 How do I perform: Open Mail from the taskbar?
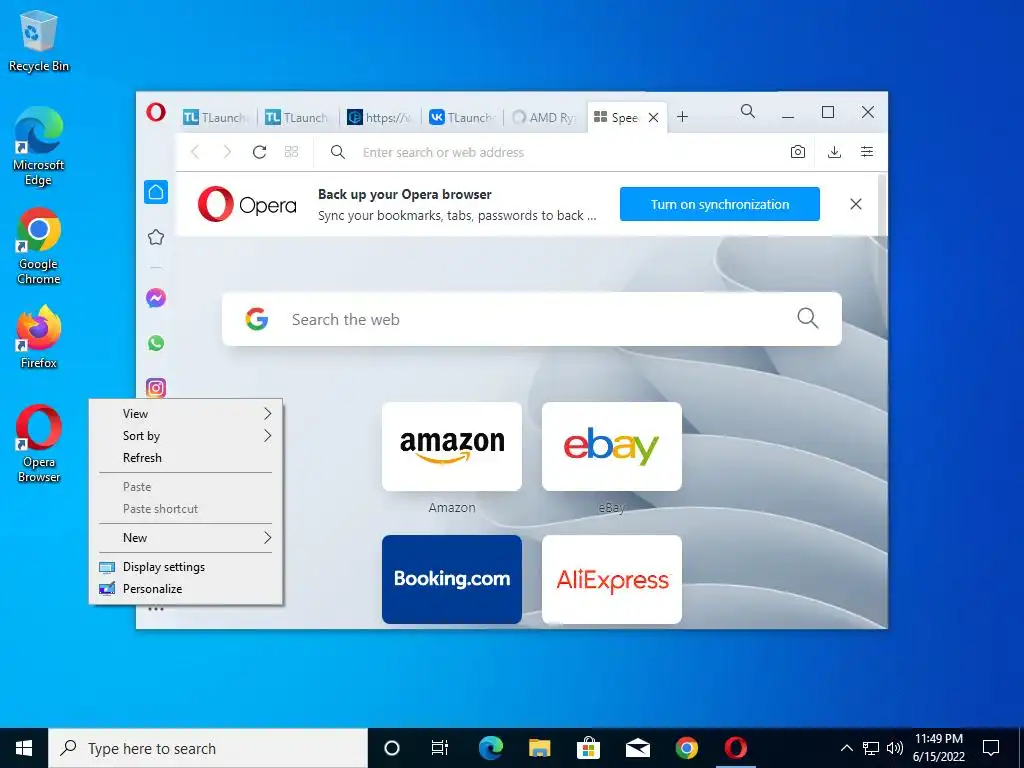coord(637,748)
